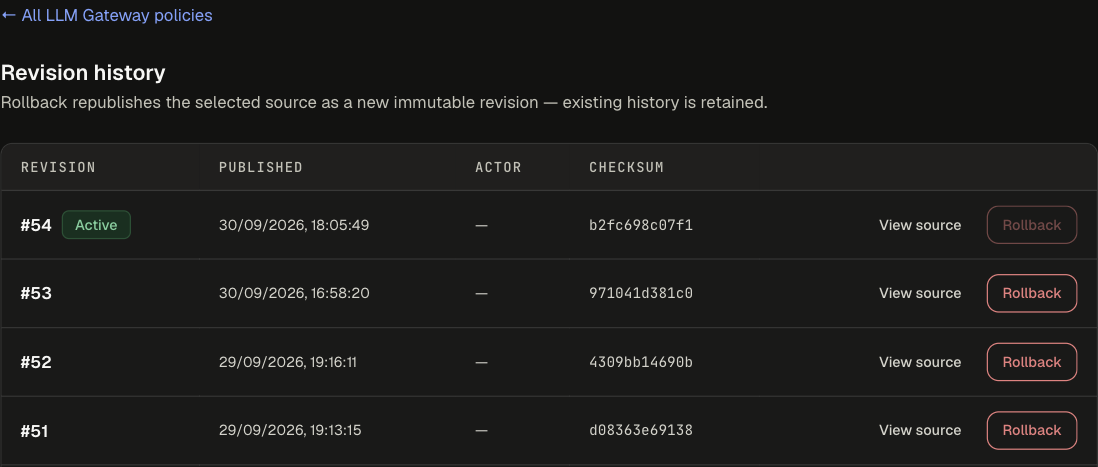The height and width of the screenshot is (467, 1098).
Task: Click the CHECKSUM column header
Action: pyautogui.click(x=626, y=167)
